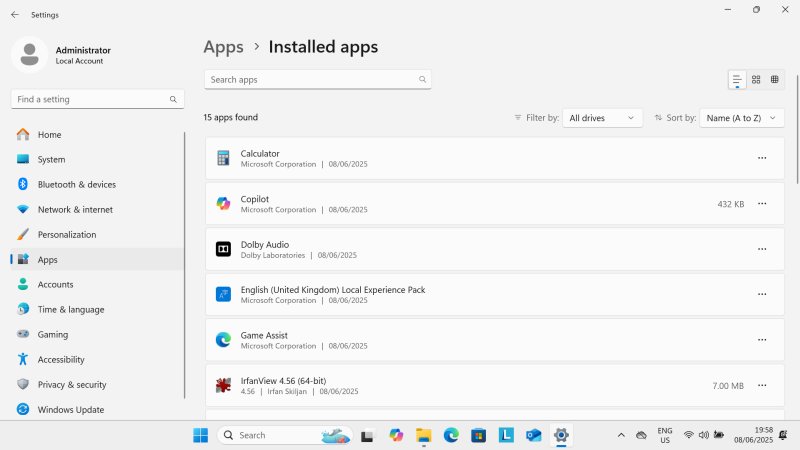
Task: Open File Explorer from the taskbar
Action: (424, 435)
